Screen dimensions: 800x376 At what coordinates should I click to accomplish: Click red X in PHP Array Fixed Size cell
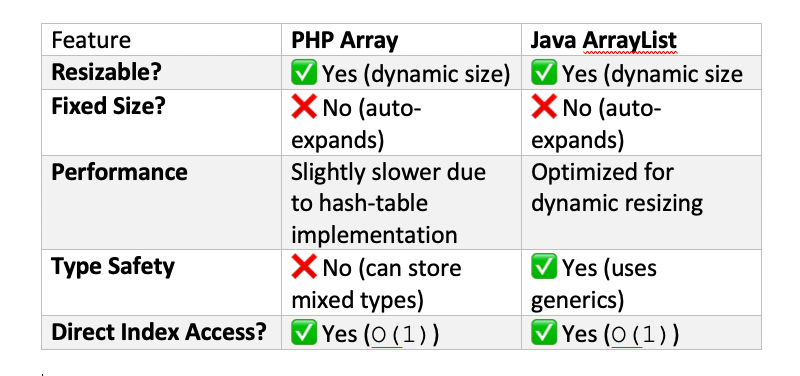coord(304,108)
